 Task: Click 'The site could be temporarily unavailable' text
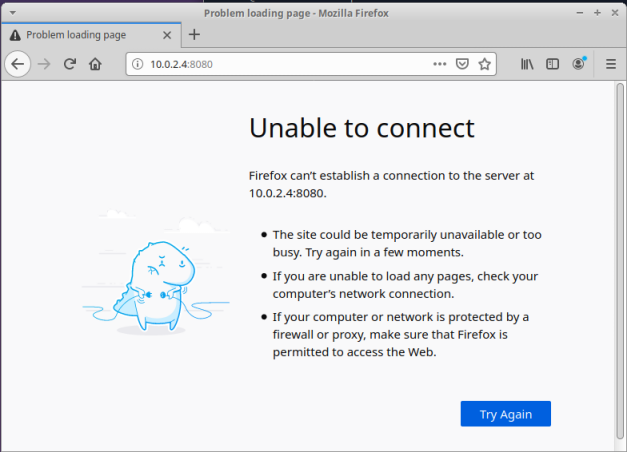(x=407, y=243)
